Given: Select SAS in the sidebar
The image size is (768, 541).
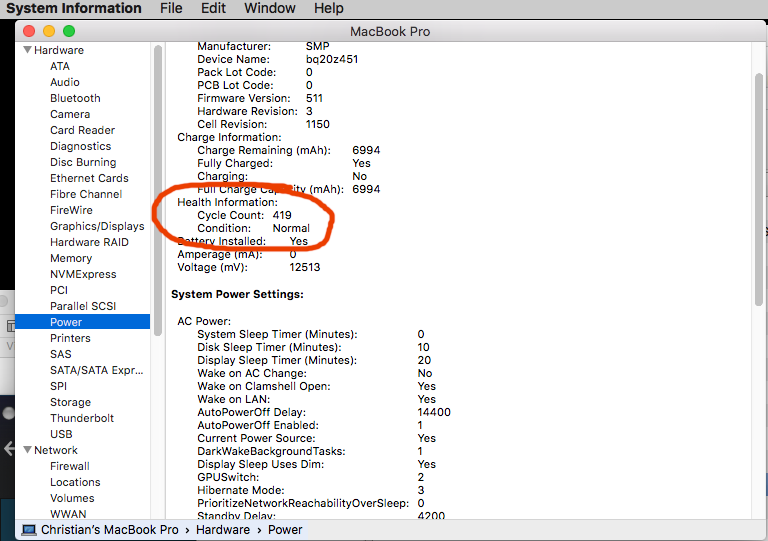Looking at the screenshot, I should (x=60, y=354).
